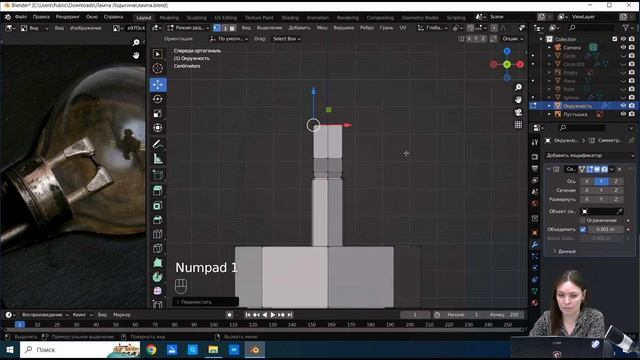640x360 pixels.
Task: Open the Вершина menu in viewport header
Action: 344,28
